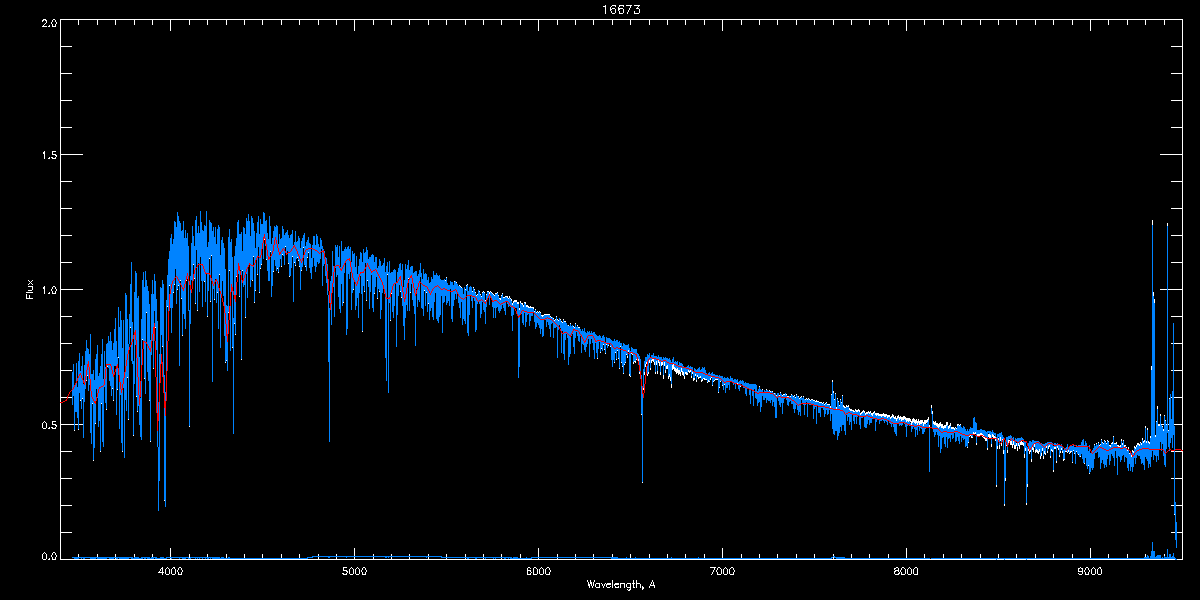The height and width of the screenshot is (600, 1200).
Task: Click the y-axis tick label "0.5"
Action: (48, 424)
